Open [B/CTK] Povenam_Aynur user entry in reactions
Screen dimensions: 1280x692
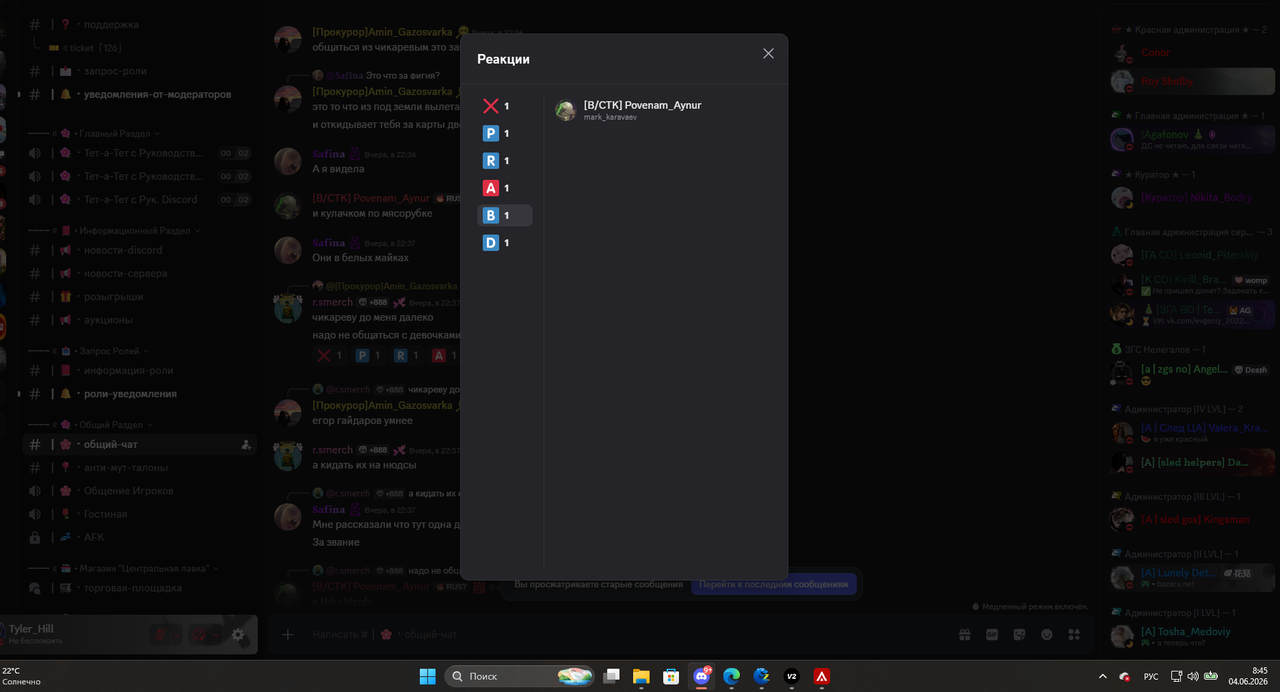click(x=664, y=110)
